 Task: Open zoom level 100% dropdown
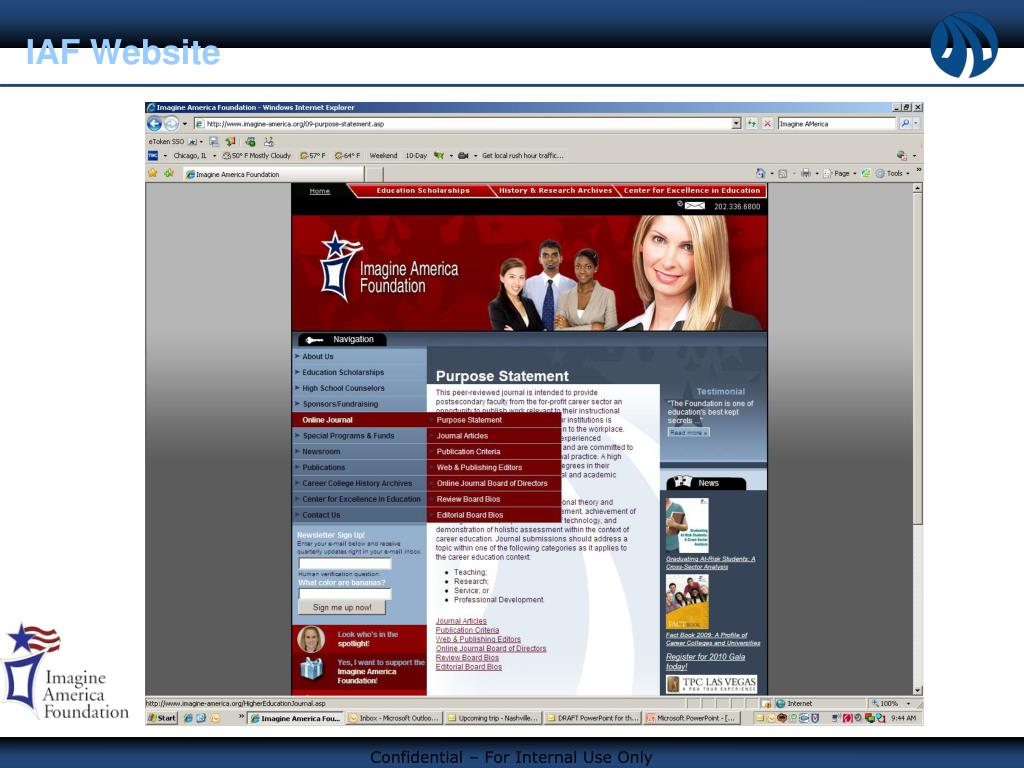pos(908,703)
